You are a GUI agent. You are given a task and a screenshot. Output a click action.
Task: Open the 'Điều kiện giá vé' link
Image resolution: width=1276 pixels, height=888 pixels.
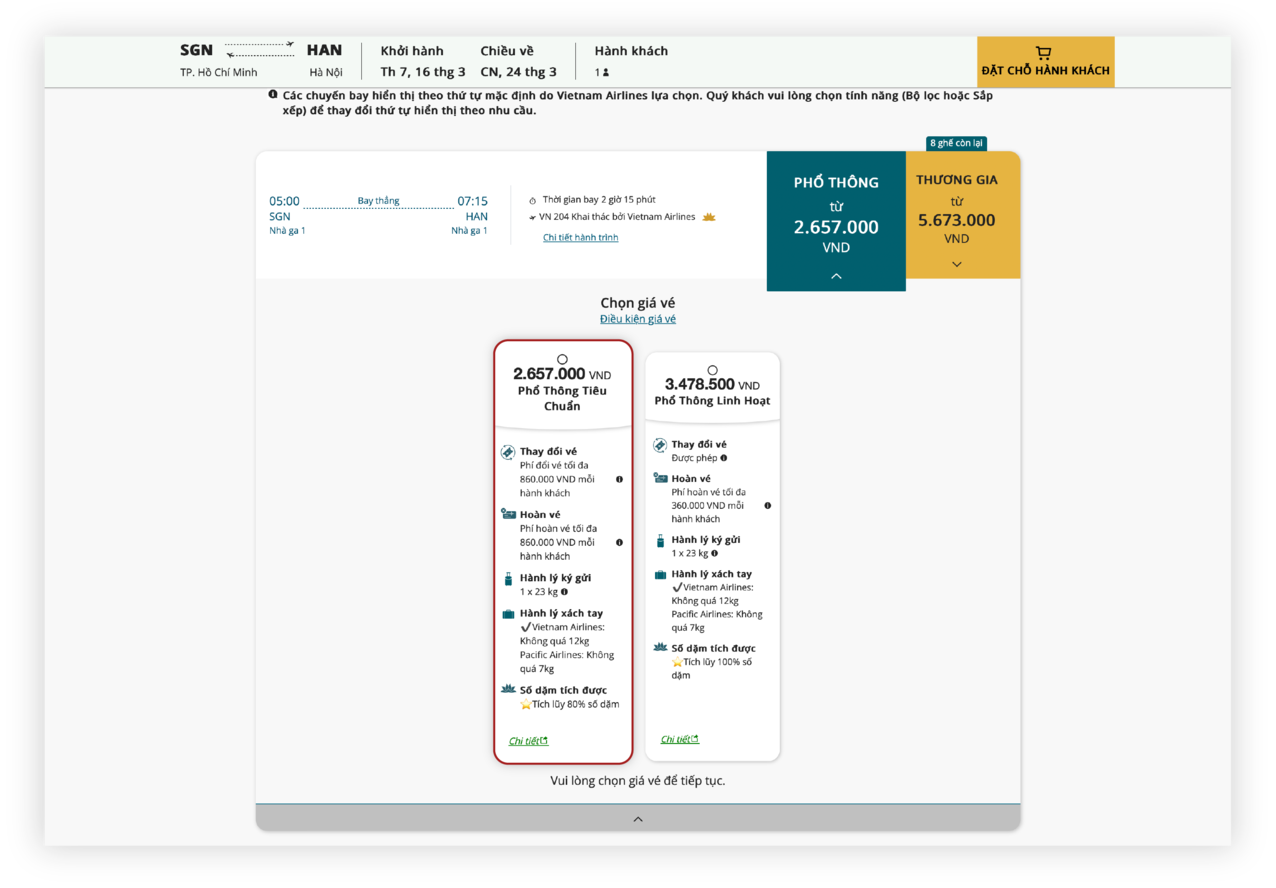pos(638,319)
